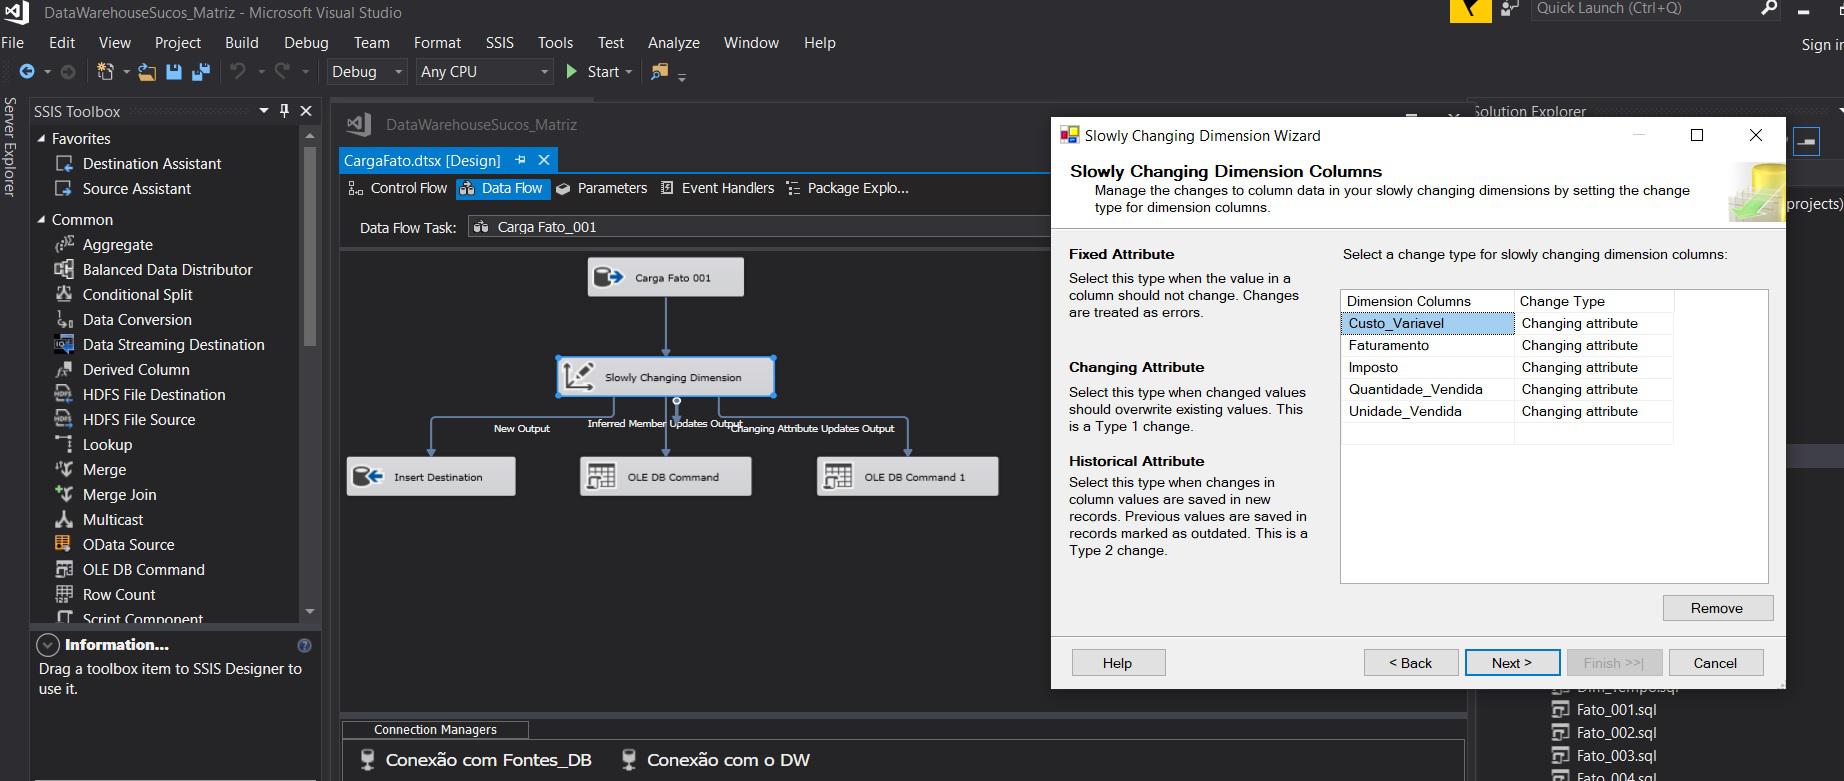Click the Undo toolbar icon
1844x781 pixels.
click(238, 72)
